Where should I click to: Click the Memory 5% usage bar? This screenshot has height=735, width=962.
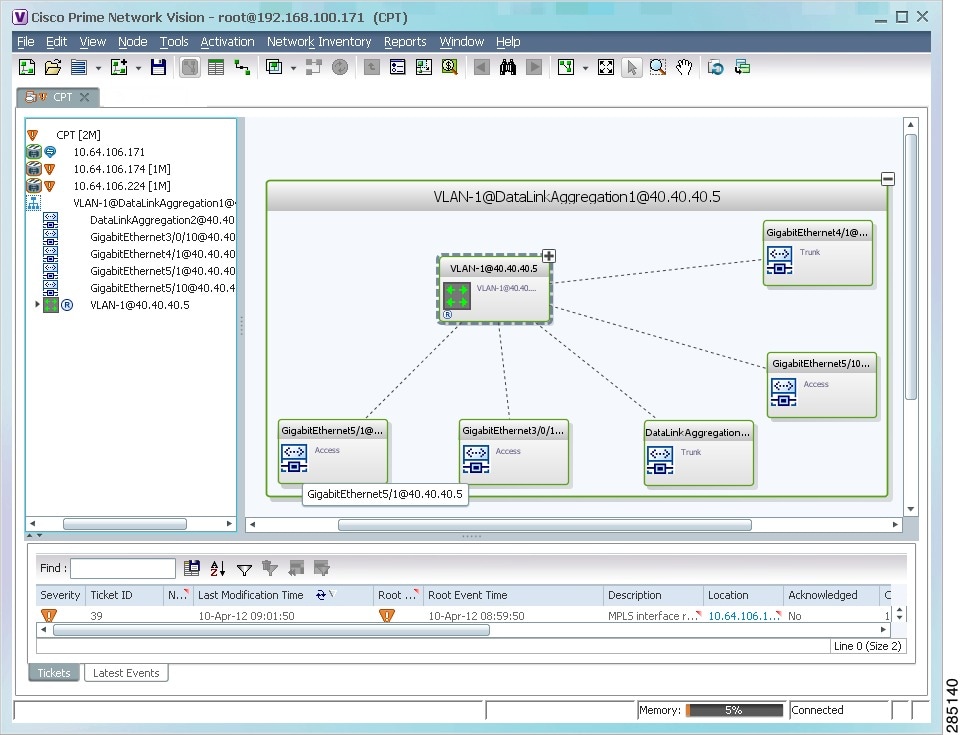pos(734,710)
